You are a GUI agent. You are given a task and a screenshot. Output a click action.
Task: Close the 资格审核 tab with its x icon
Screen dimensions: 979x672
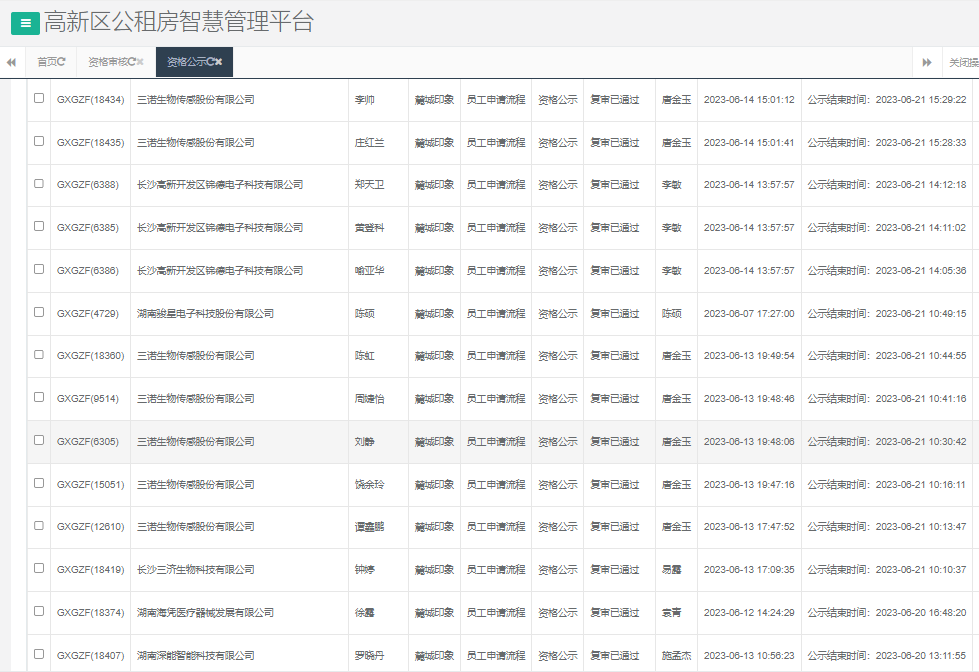140,62
